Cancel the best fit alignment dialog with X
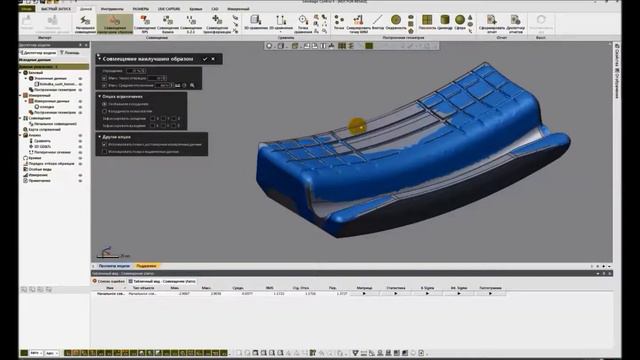640x360 pixels. (x=213, y=59)
